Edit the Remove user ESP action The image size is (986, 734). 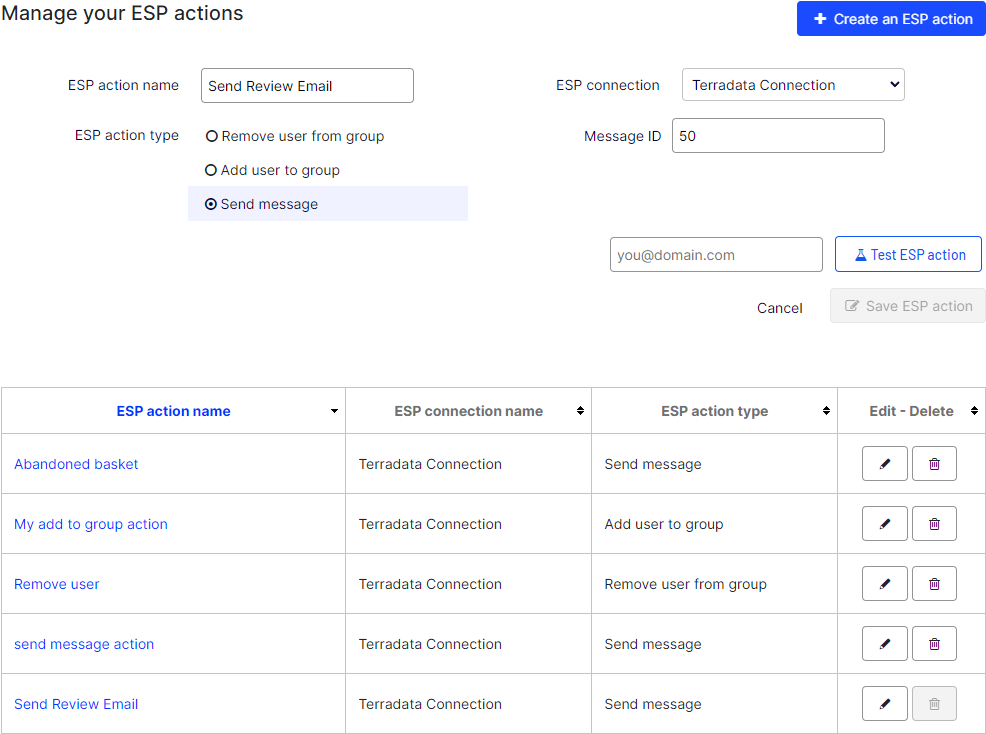pos(884,583)
